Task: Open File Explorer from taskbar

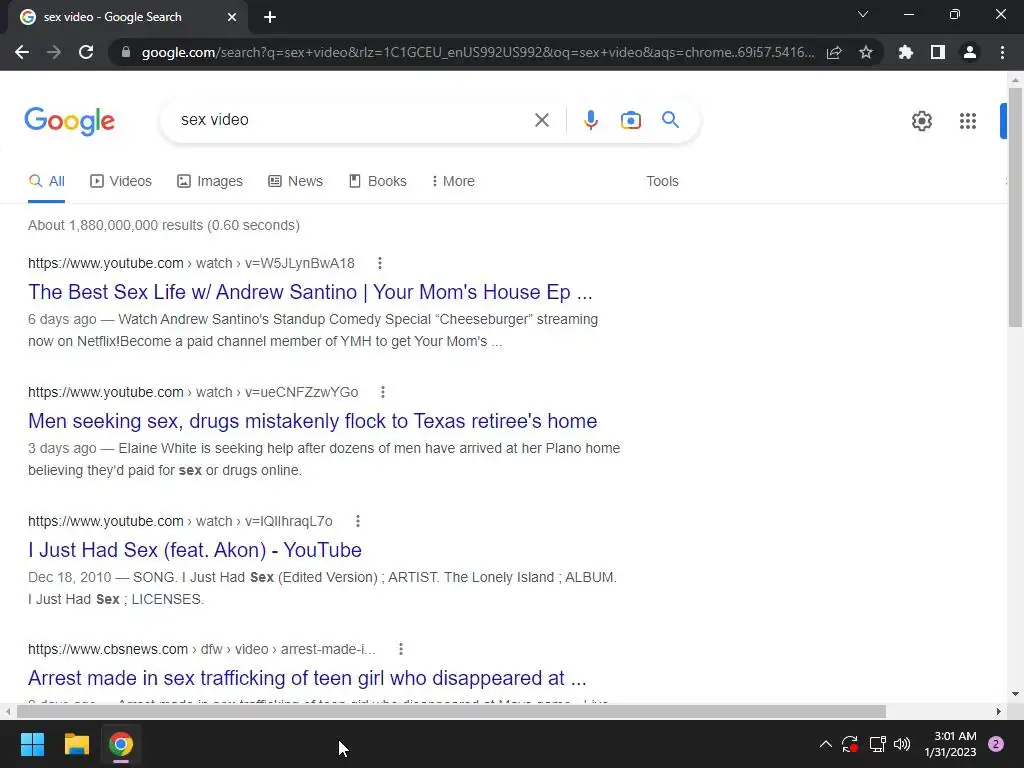Action: 76,744
